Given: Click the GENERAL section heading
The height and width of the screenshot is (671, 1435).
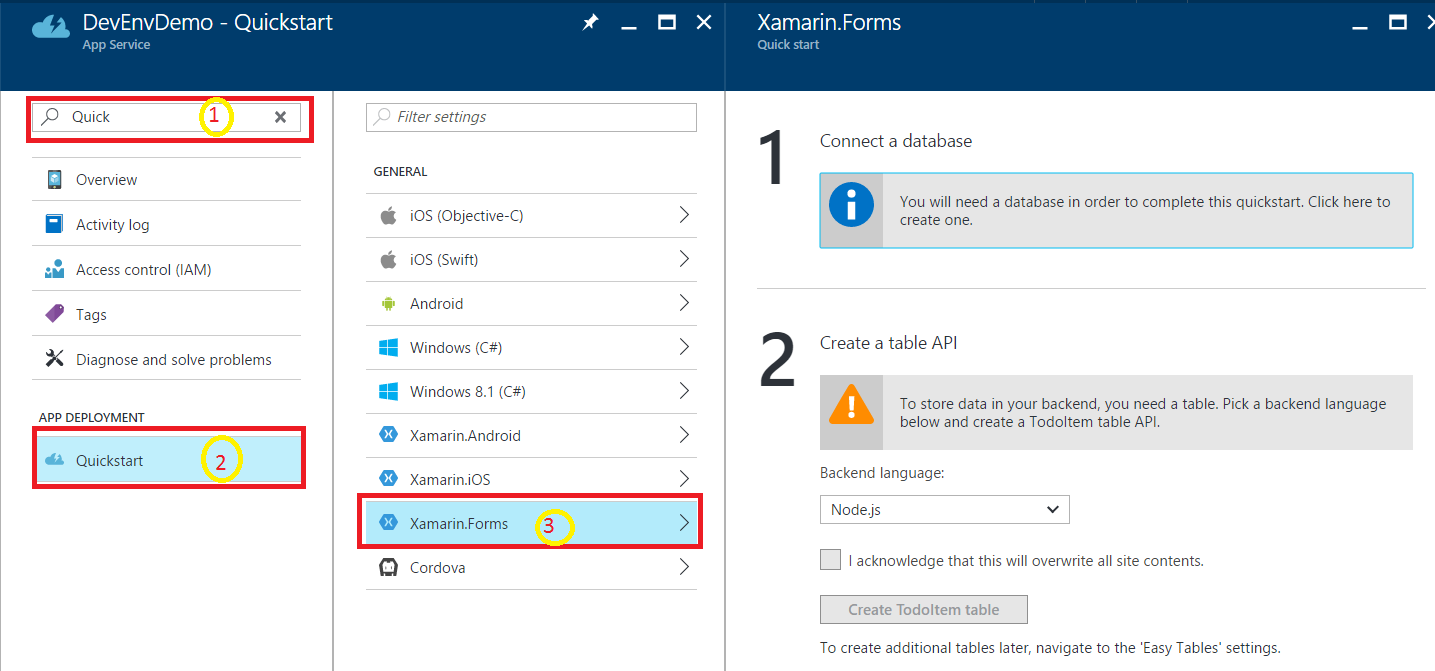Looking at the screenshot, I should pos(400,172).
